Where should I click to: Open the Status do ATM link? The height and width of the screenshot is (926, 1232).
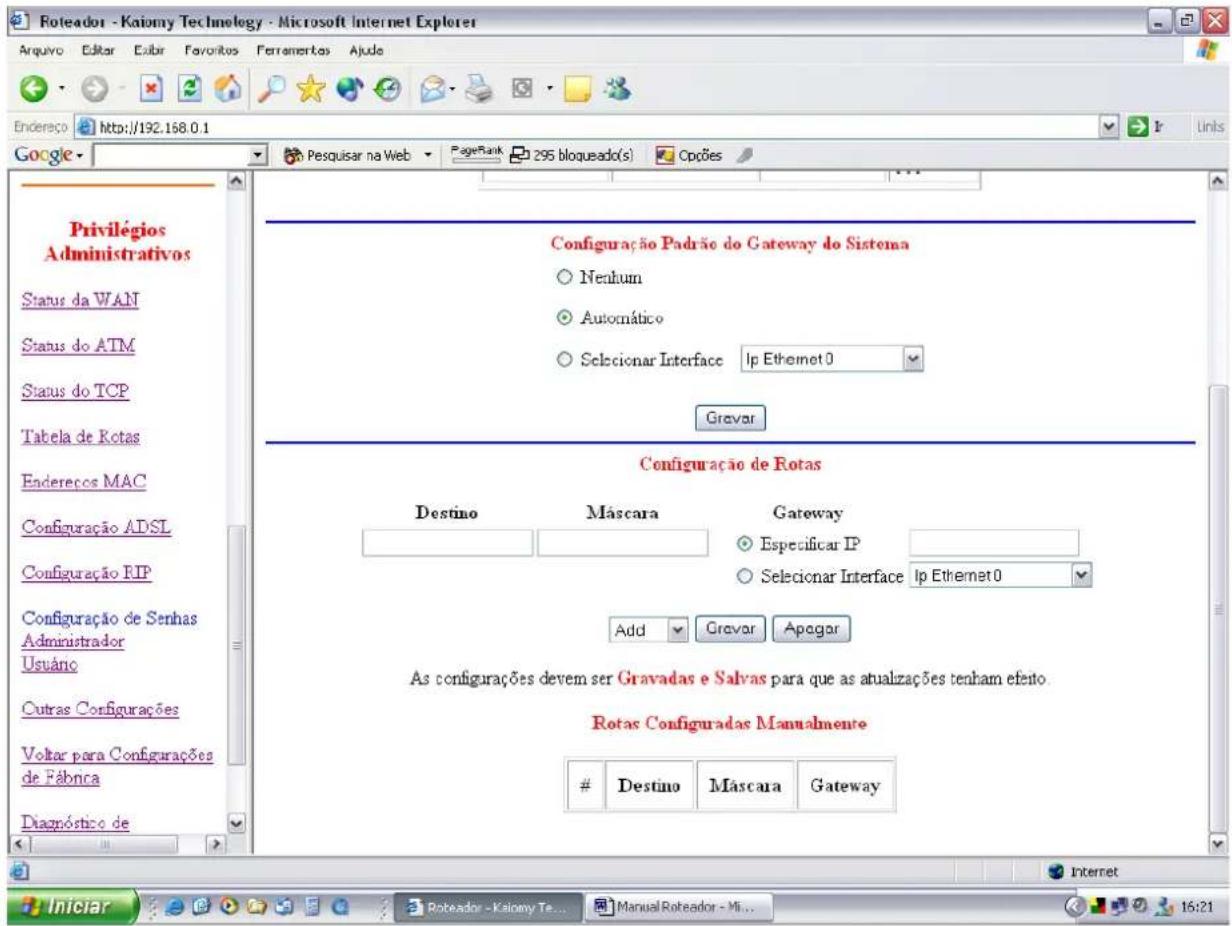tap(78, 346)
